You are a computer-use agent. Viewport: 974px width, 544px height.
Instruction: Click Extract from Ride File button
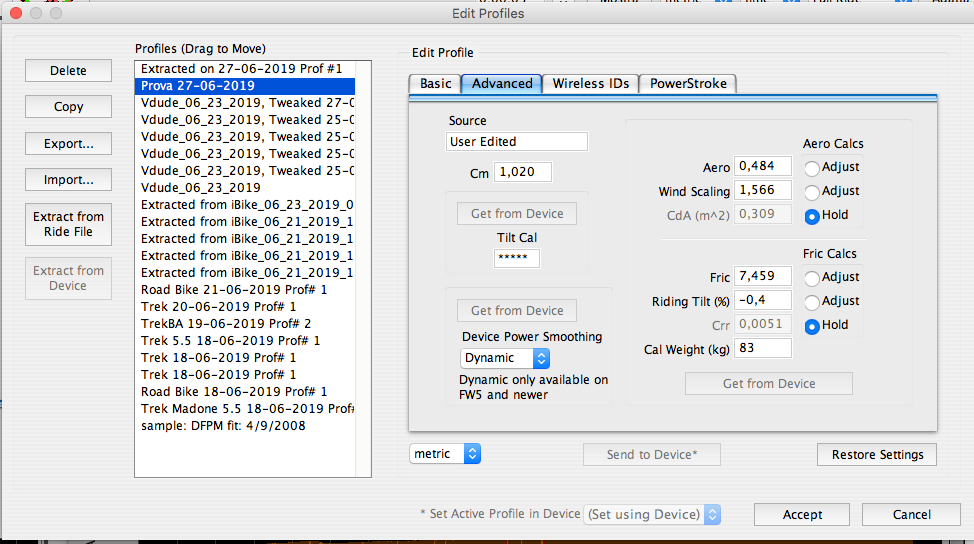coord(68,224)
